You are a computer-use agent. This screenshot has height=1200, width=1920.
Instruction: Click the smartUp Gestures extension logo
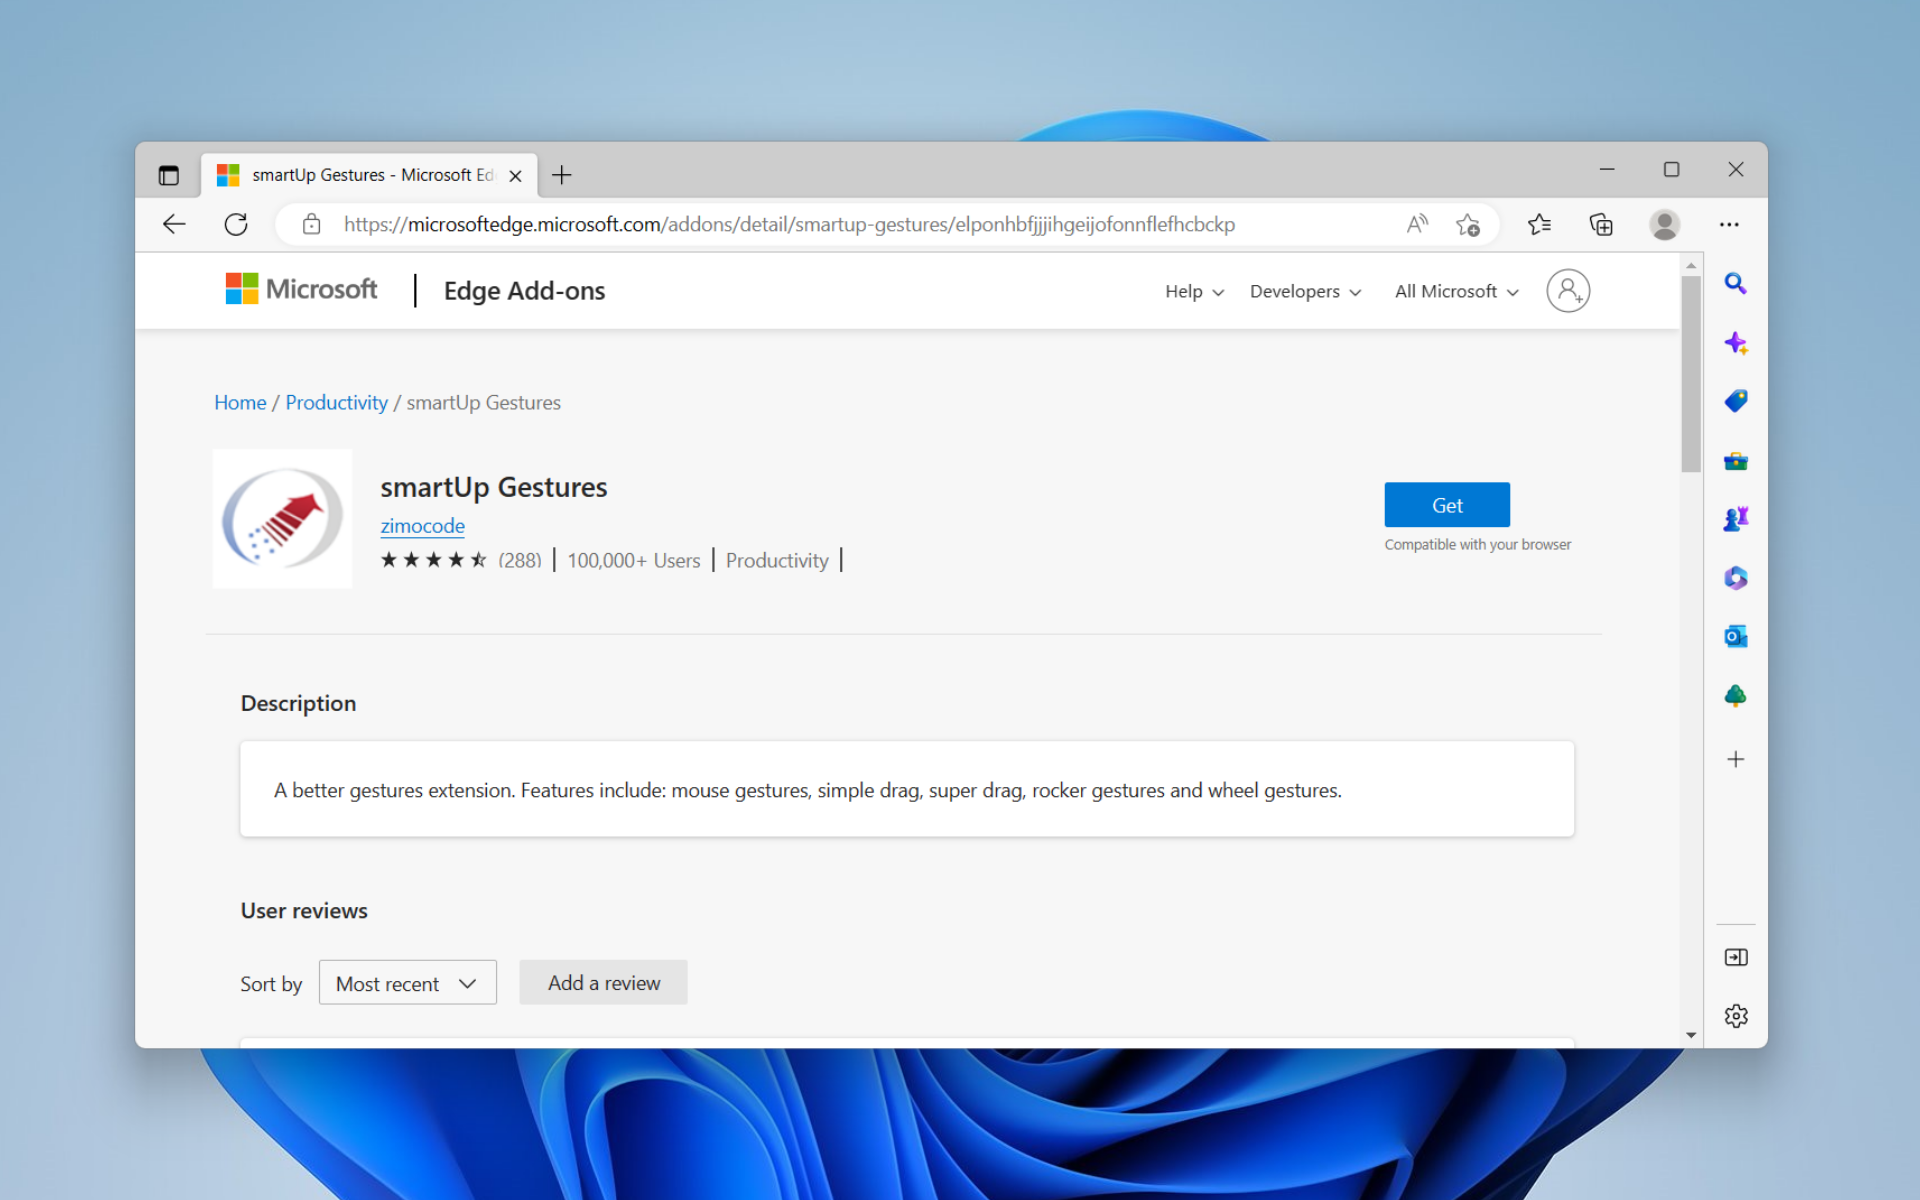[x=283, y=518]
